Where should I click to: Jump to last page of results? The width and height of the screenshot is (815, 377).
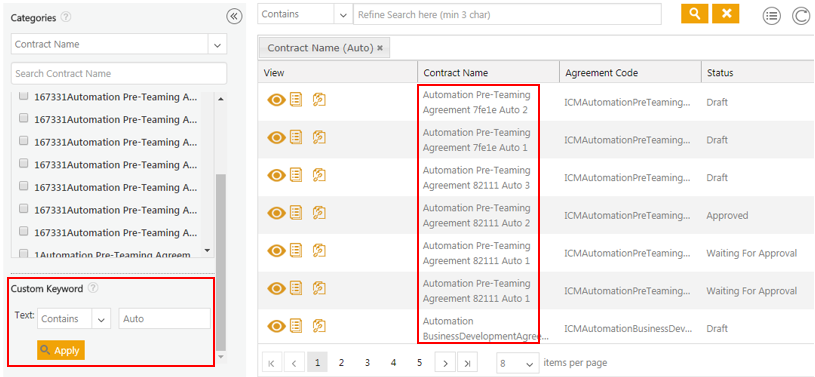tap(467, 363)
